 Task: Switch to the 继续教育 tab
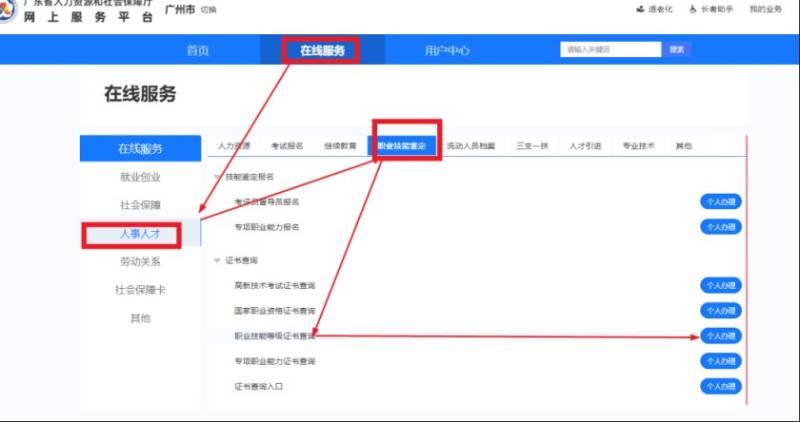click(x=339, y=146)
